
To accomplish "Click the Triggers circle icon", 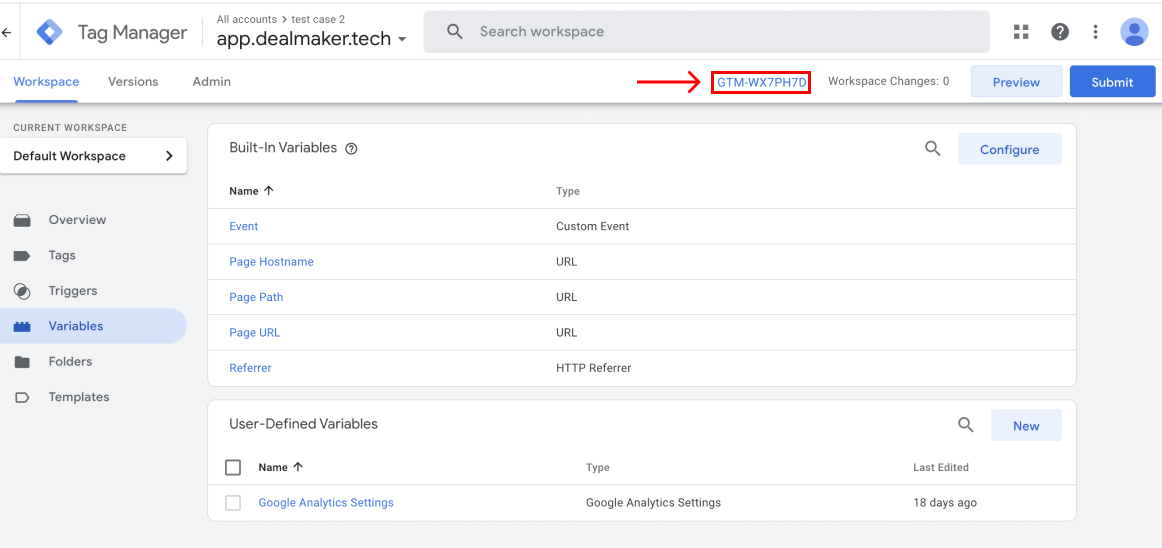I will 22,291.
